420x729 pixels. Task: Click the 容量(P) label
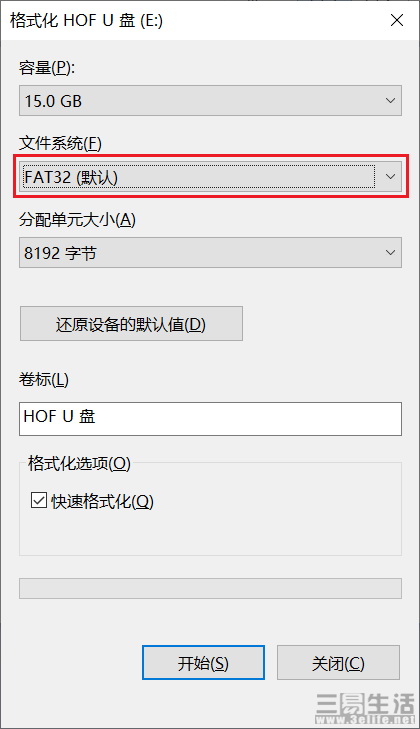pos(47,68)
